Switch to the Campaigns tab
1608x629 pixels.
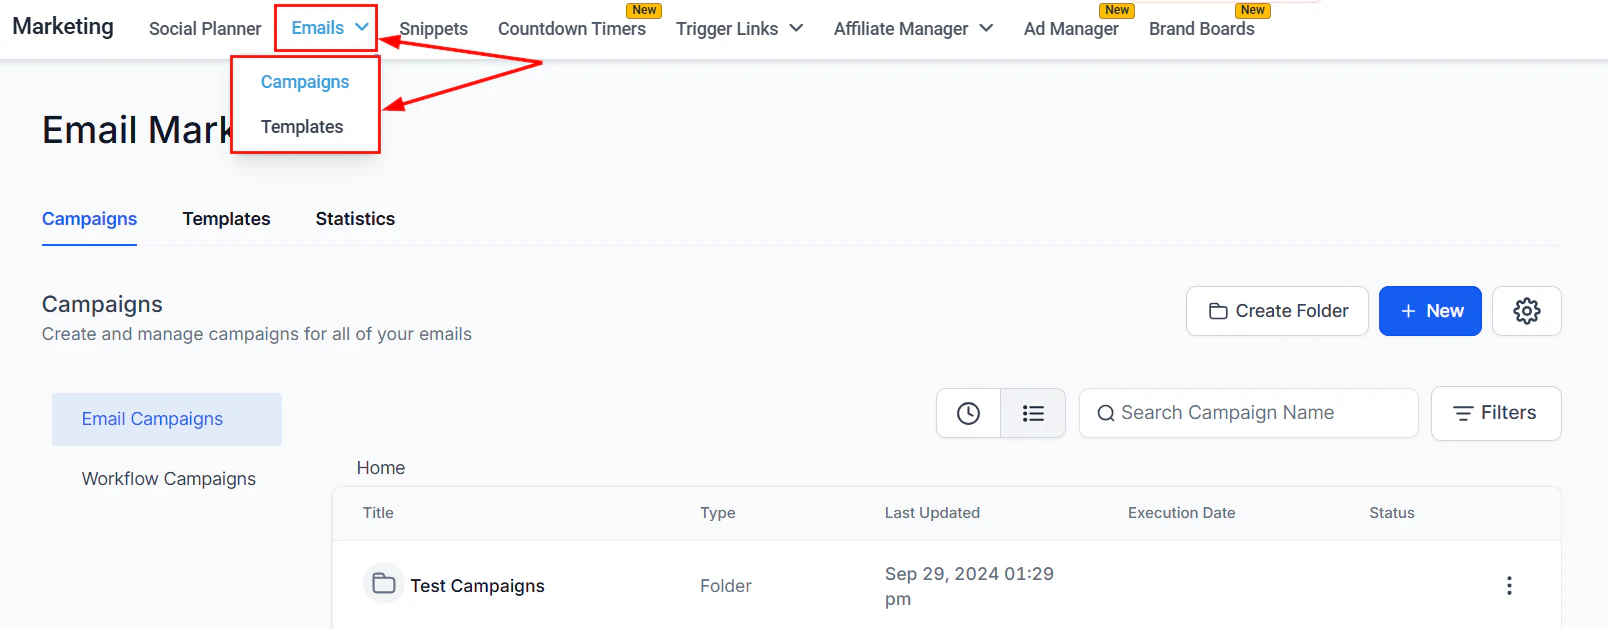89,219
